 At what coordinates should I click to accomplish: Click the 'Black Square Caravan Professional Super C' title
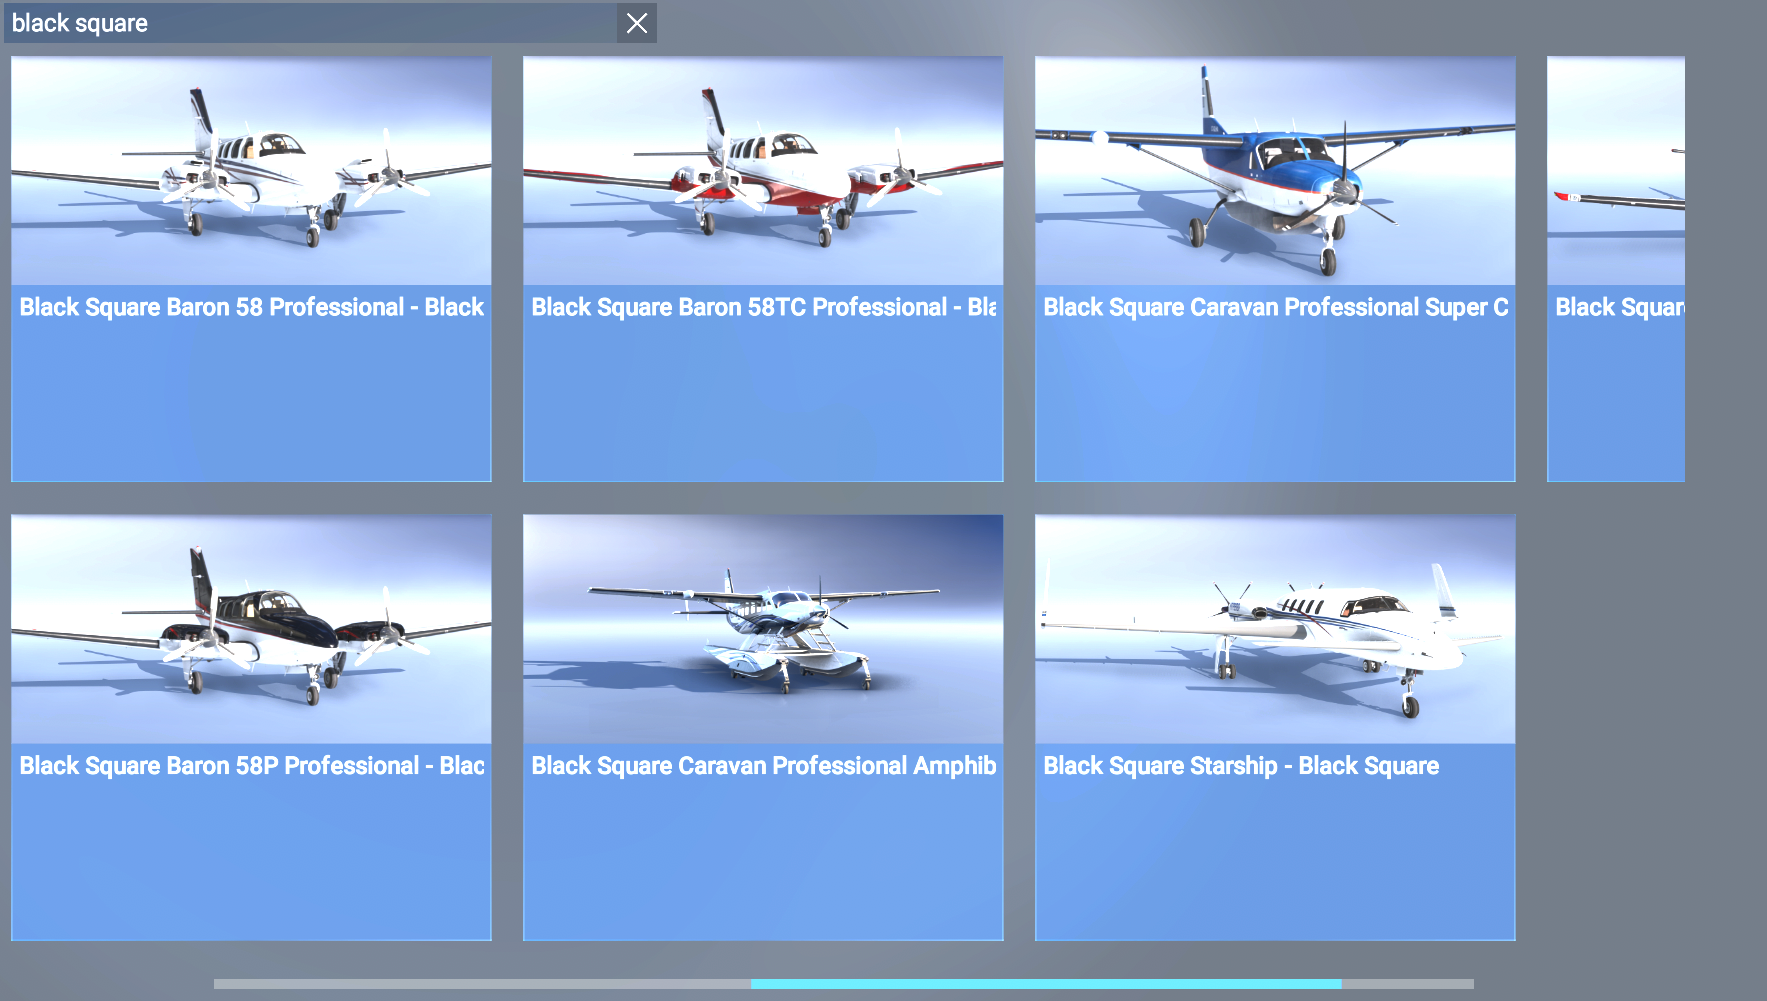click(x=1275, y=307)
